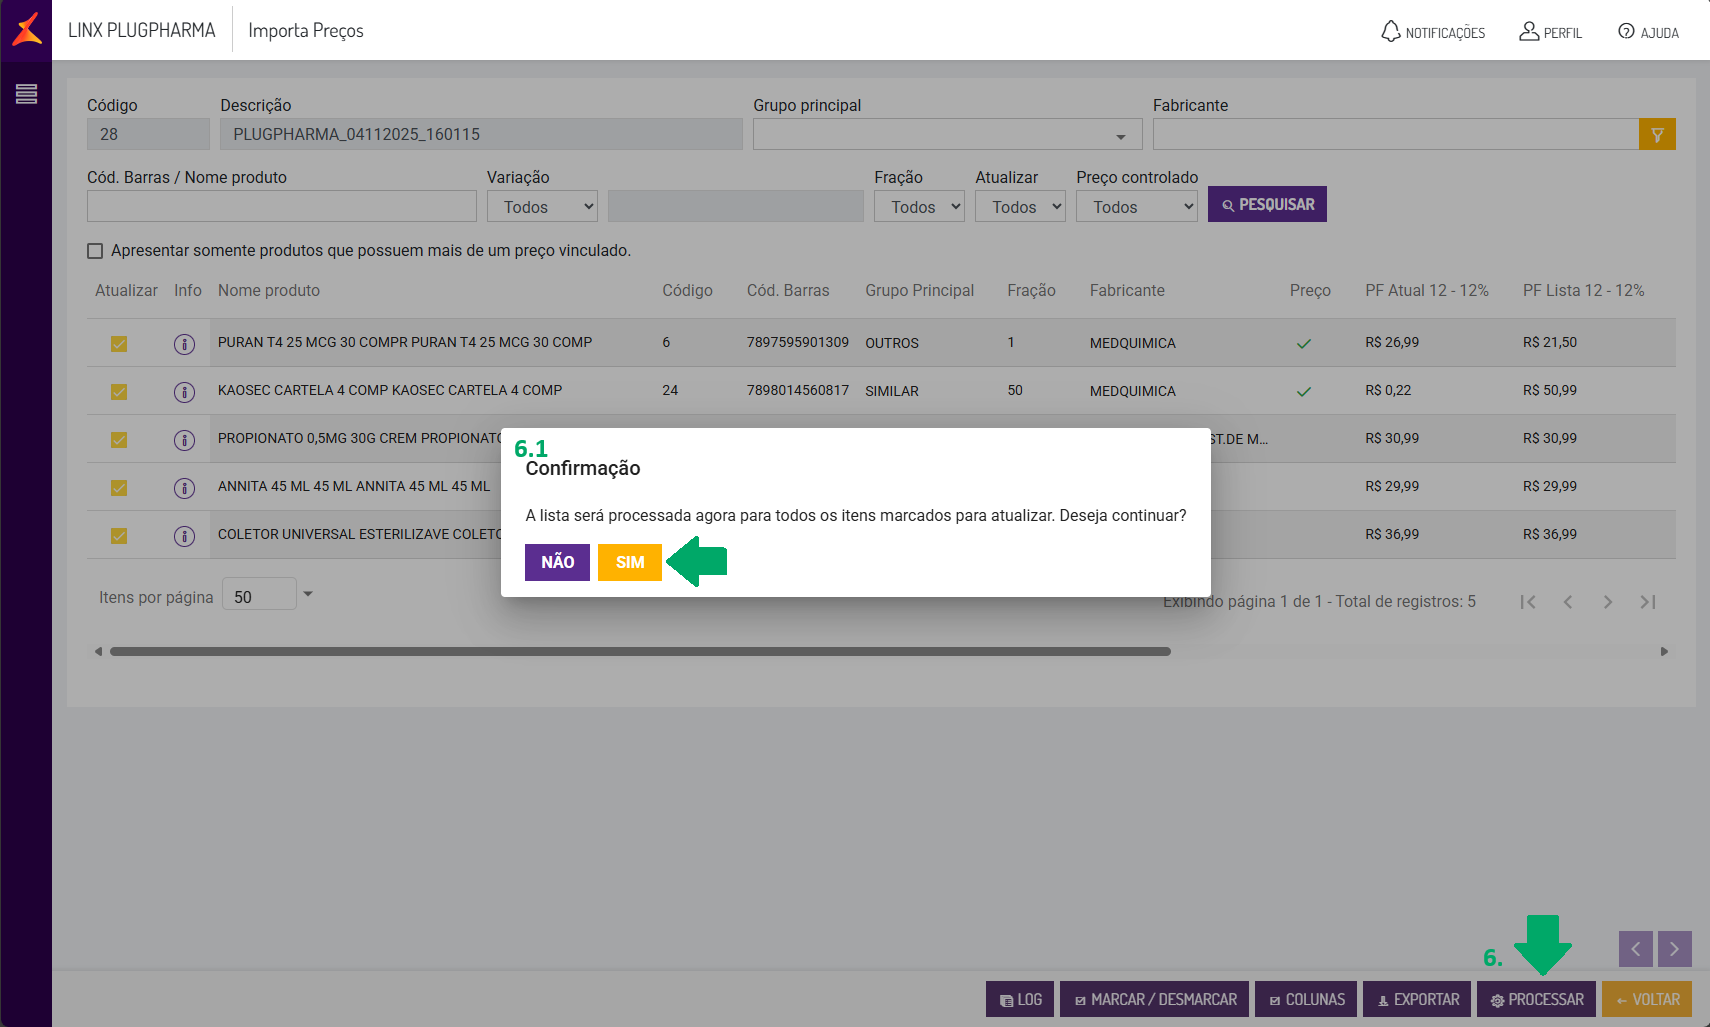Show info for PURAN T4 product

[x=184, y=344]
